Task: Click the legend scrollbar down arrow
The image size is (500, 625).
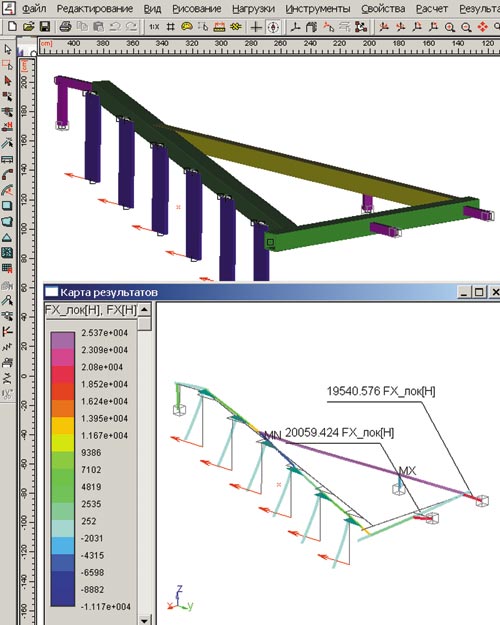Action: [145, 620]
